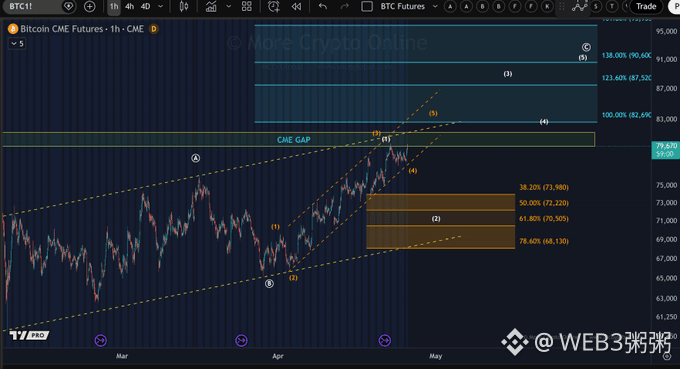Switch to the 4D interval
The height and width of the screenshot is (369, 680).
pos(146,7)
